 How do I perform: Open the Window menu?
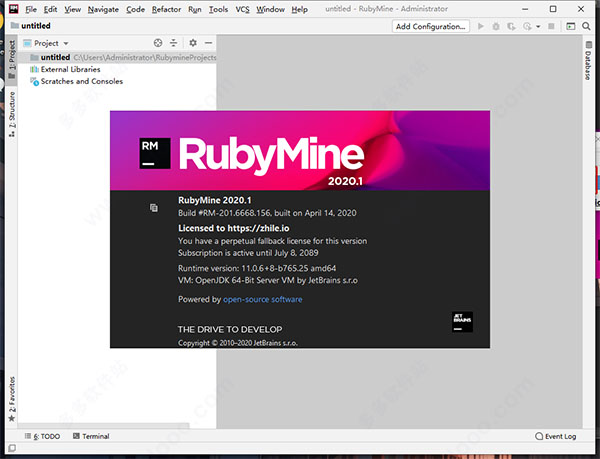click(270, 10)
